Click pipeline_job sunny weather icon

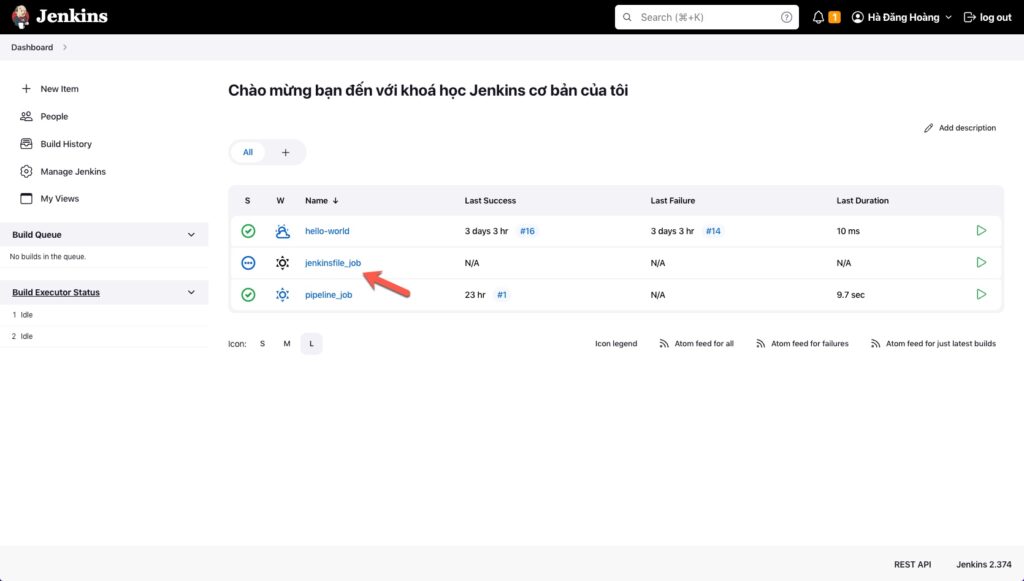pos(282,294)
